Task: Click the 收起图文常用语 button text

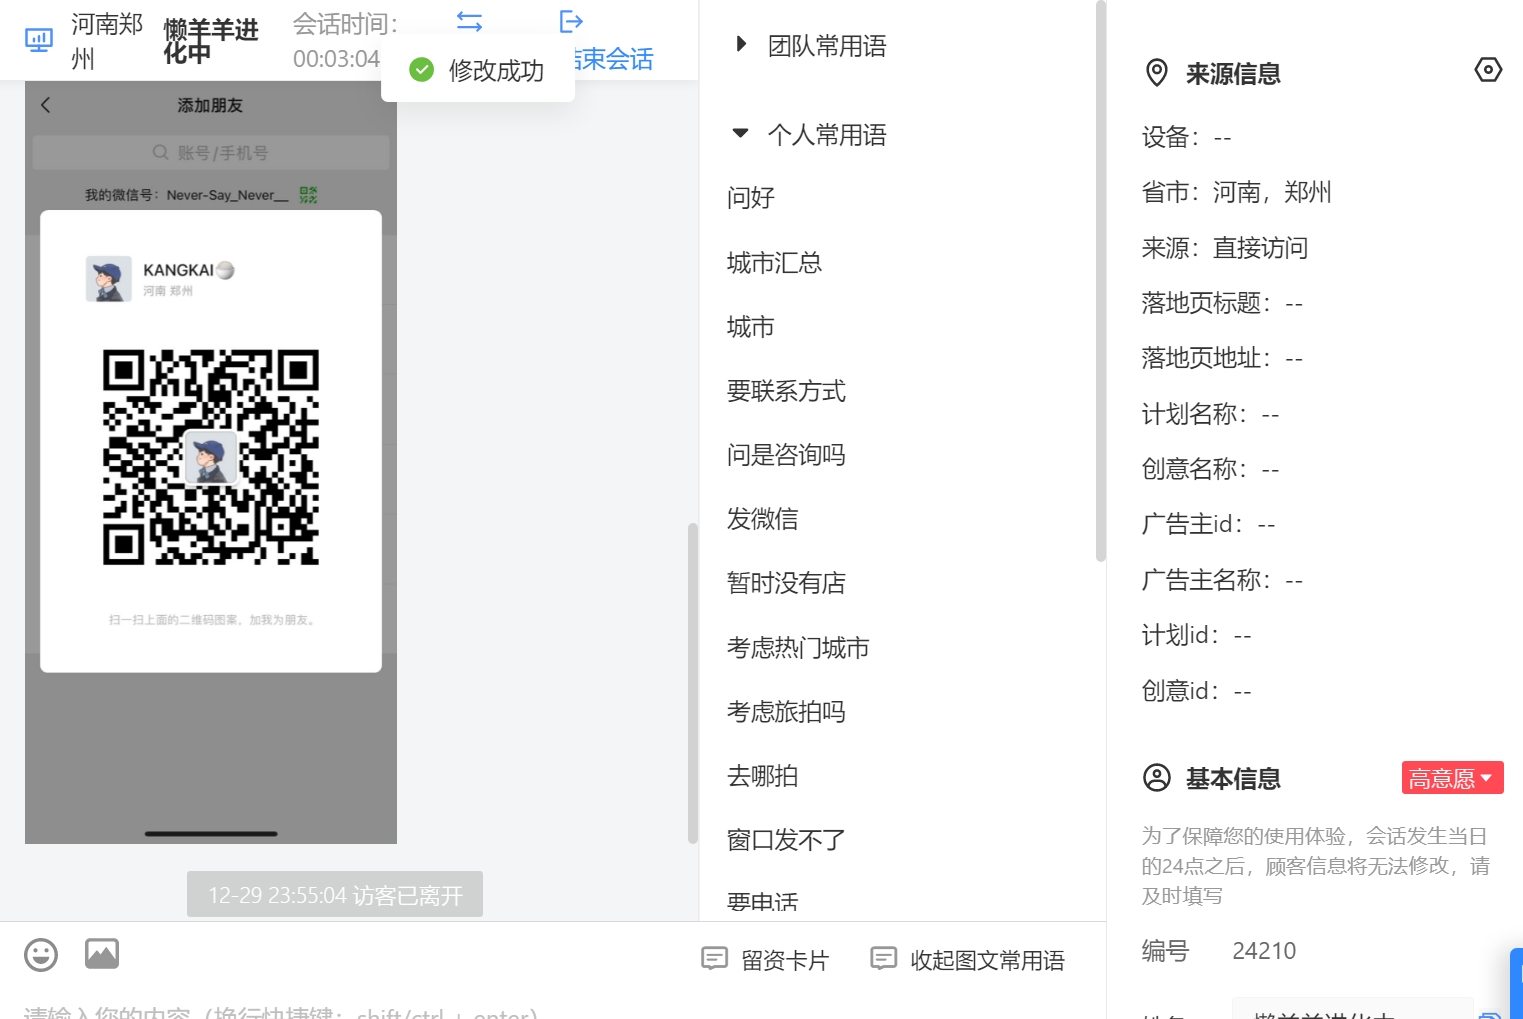Action: tap(987, 960)
